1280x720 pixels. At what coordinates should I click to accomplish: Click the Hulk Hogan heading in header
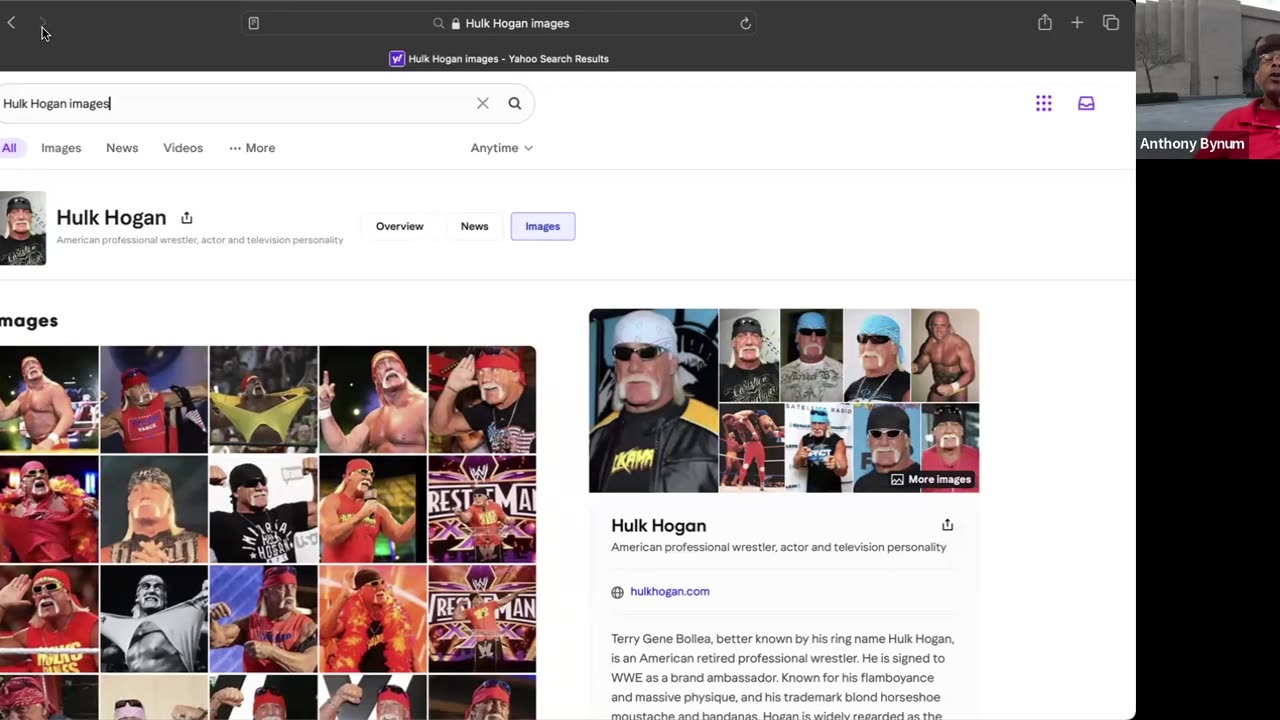[x=111, y=217]
